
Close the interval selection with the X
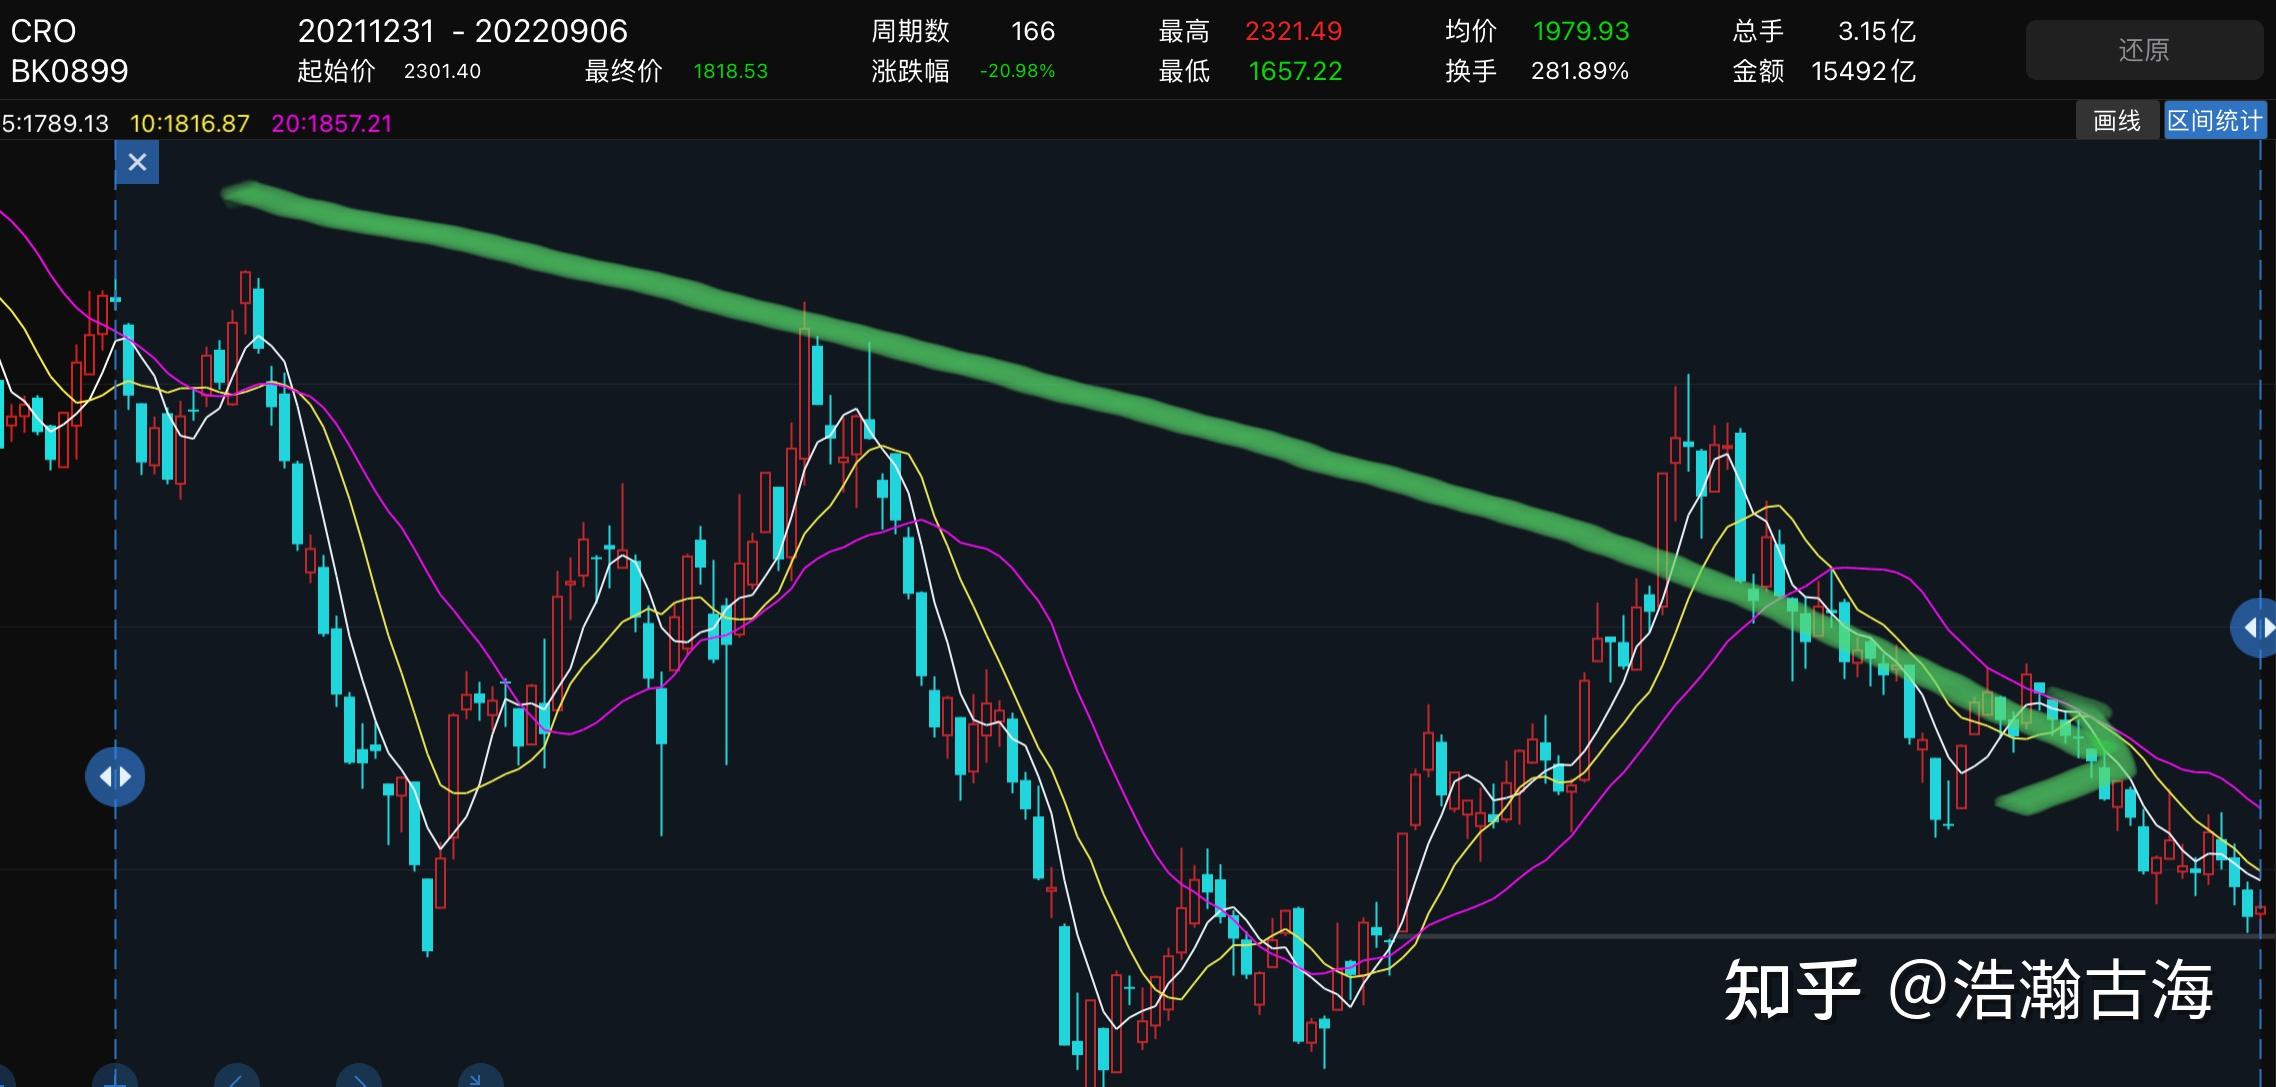[138, 162]
